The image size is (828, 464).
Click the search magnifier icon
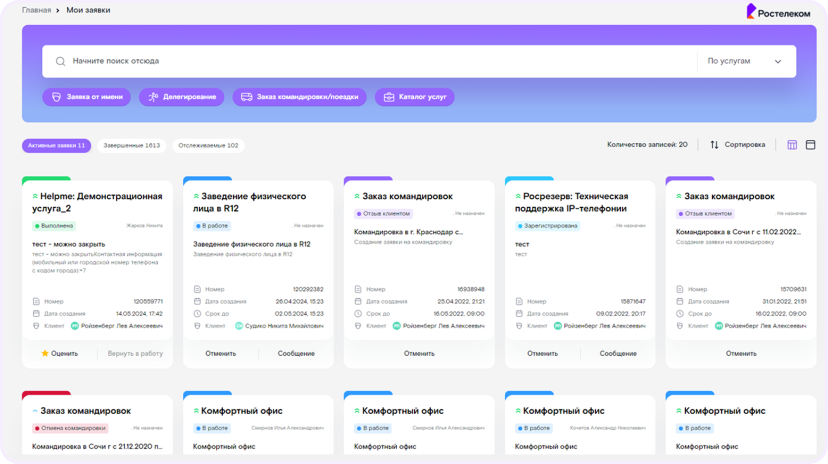click(60, 61)
